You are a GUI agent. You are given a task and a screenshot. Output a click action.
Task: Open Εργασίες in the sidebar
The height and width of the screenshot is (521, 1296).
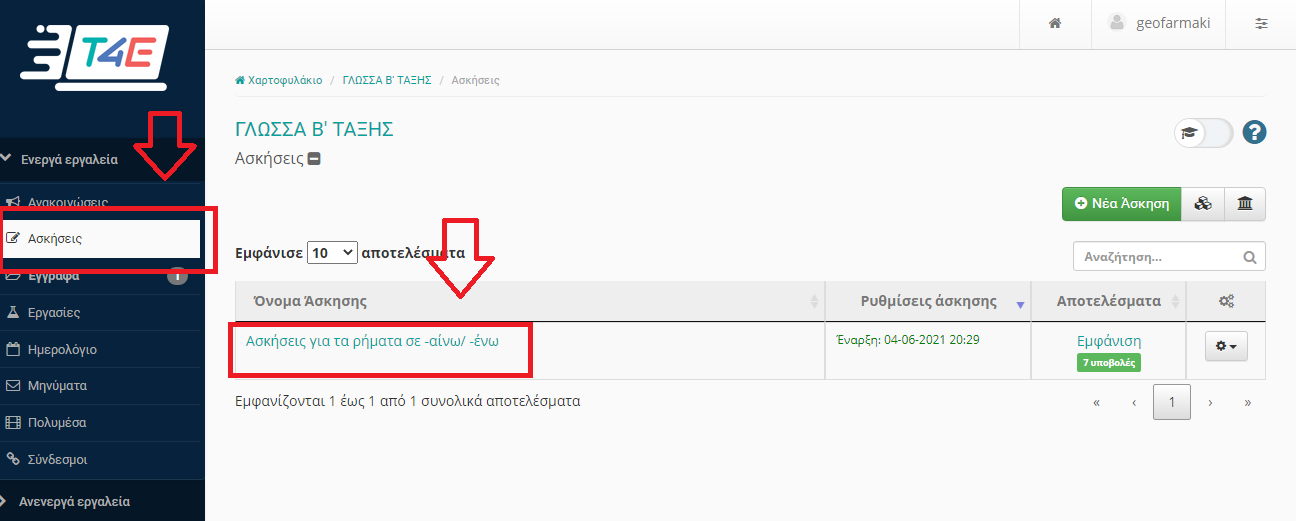point(54,313)
